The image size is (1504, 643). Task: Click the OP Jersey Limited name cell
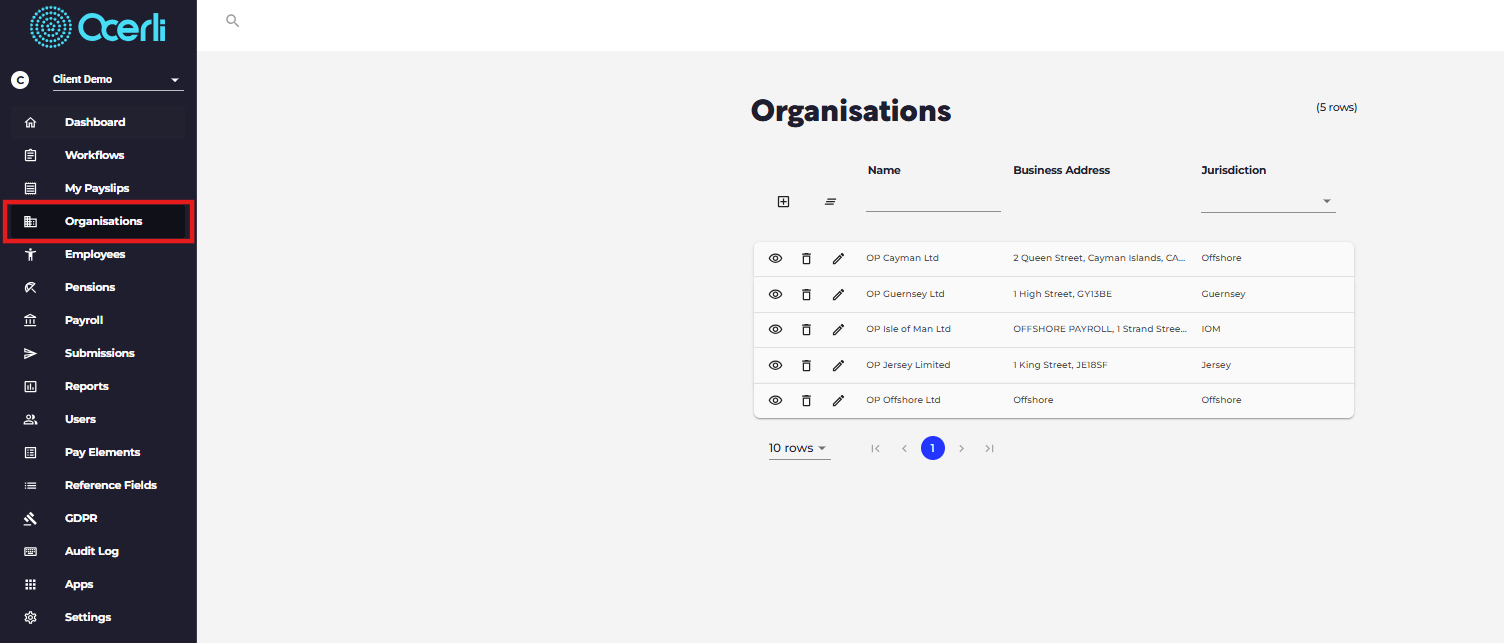tap(908, 365)
